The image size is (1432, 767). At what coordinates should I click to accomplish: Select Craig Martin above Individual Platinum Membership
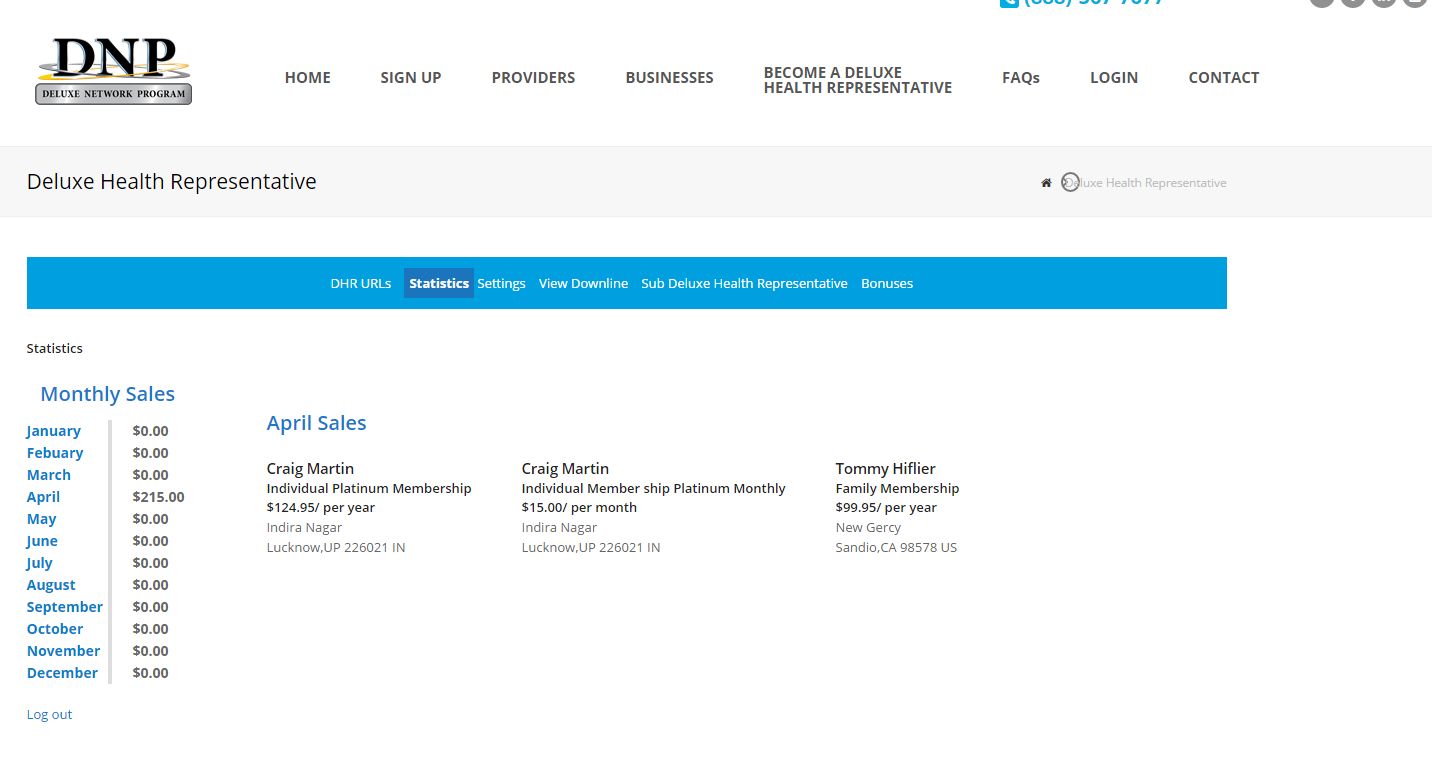pyautogui.click(x=310, y=469)
